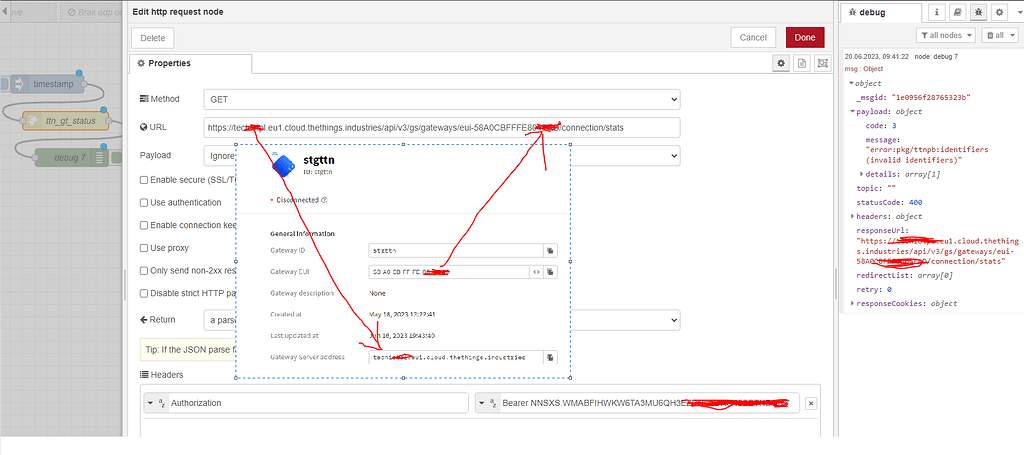Expand the headers object in debug output

point(853,216)
